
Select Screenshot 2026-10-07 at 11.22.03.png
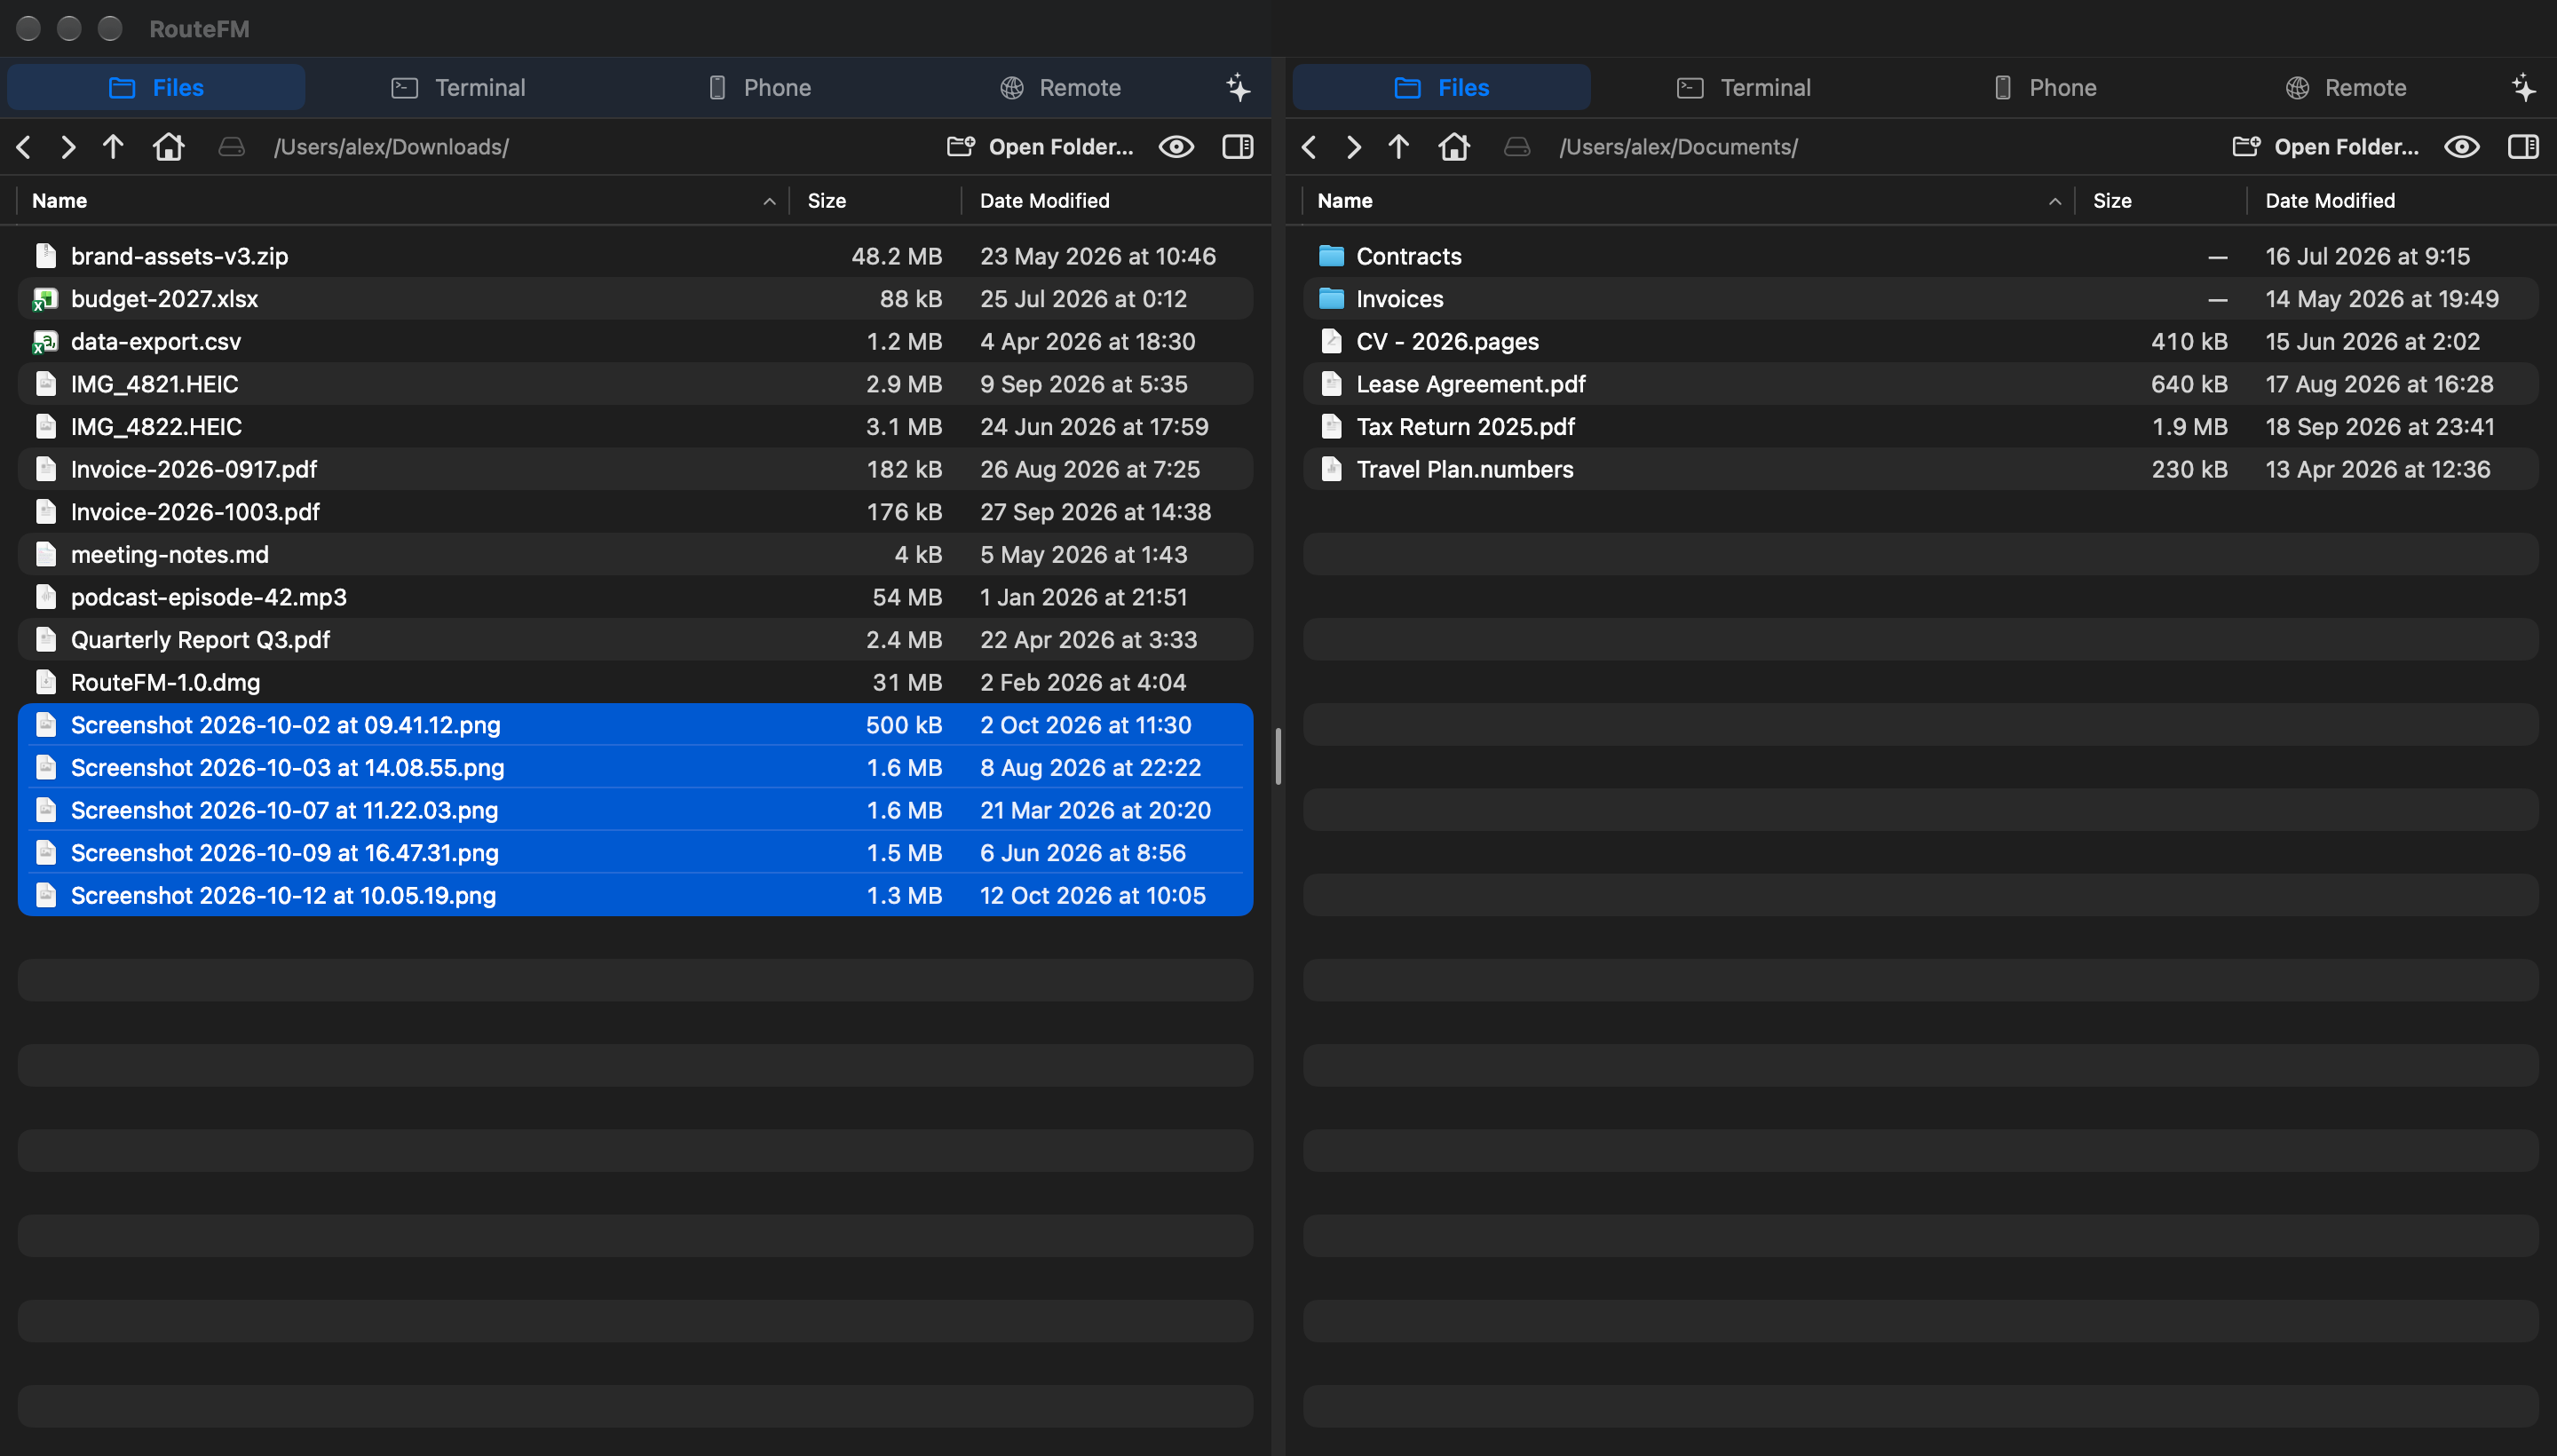click(x=635, y=810)
